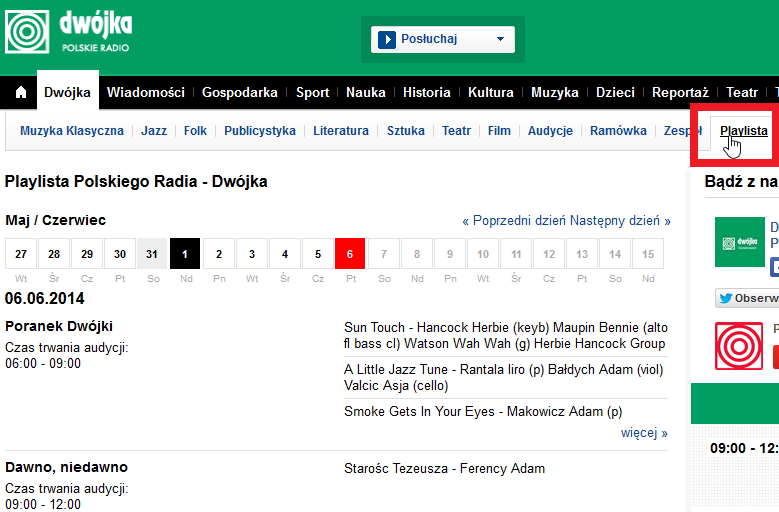The image size is (779, 512).
Task: Open the Literatura submenu link
Action: point(341,131)
